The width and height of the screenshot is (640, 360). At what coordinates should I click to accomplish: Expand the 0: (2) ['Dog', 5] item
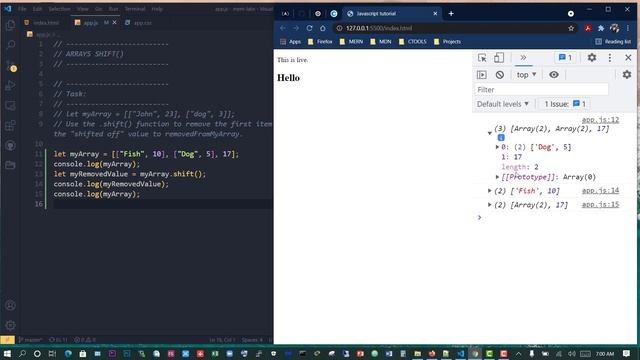point(497,147)
